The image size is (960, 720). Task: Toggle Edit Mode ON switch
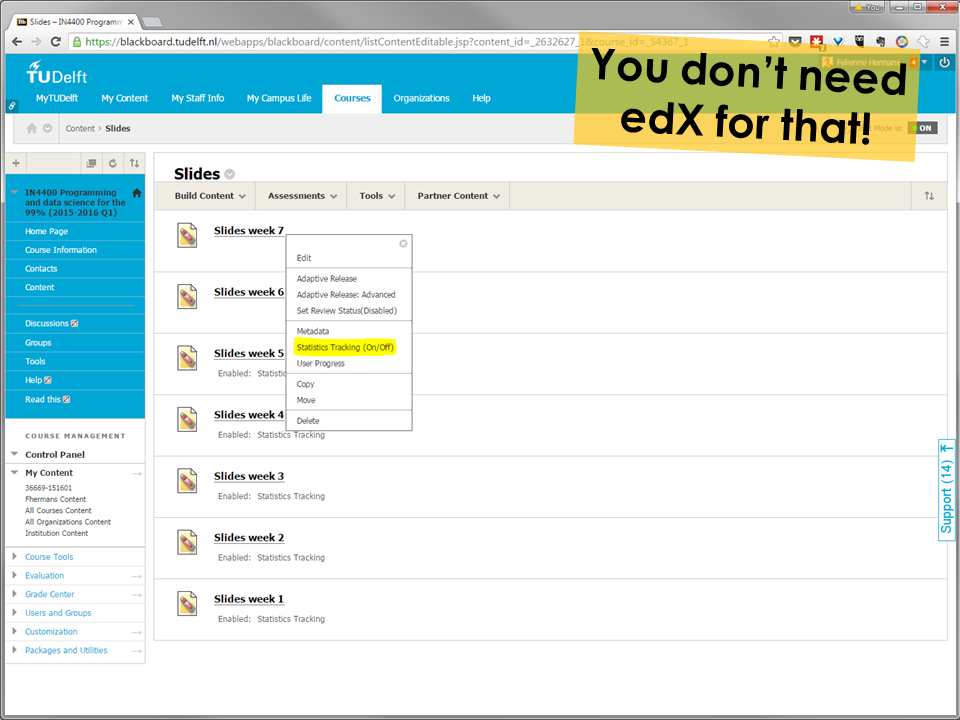(925, 128)
